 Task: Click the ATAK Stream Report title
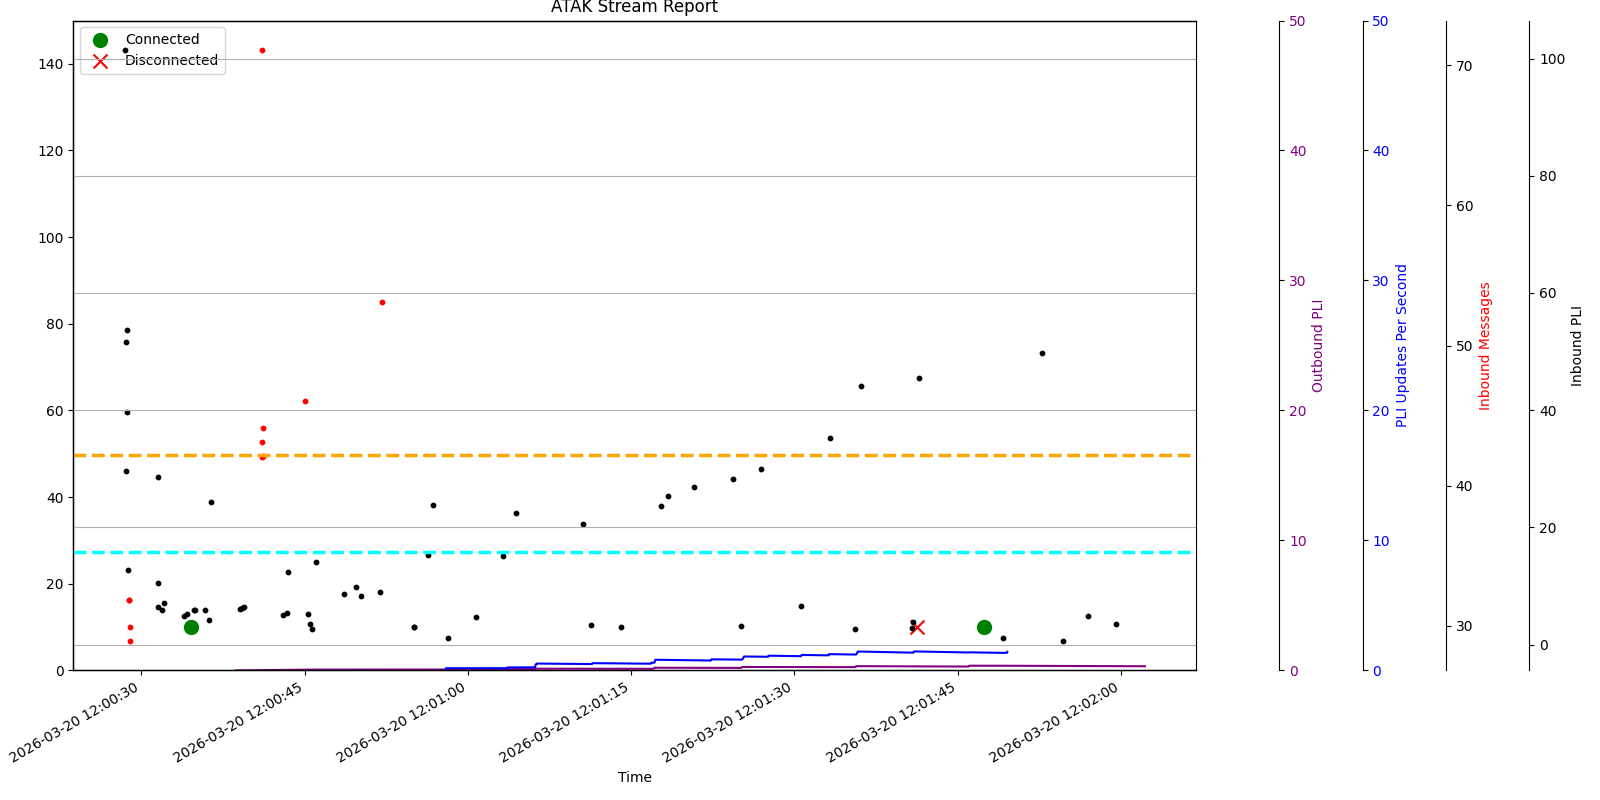pyautogui.click(x=634, y=8)
